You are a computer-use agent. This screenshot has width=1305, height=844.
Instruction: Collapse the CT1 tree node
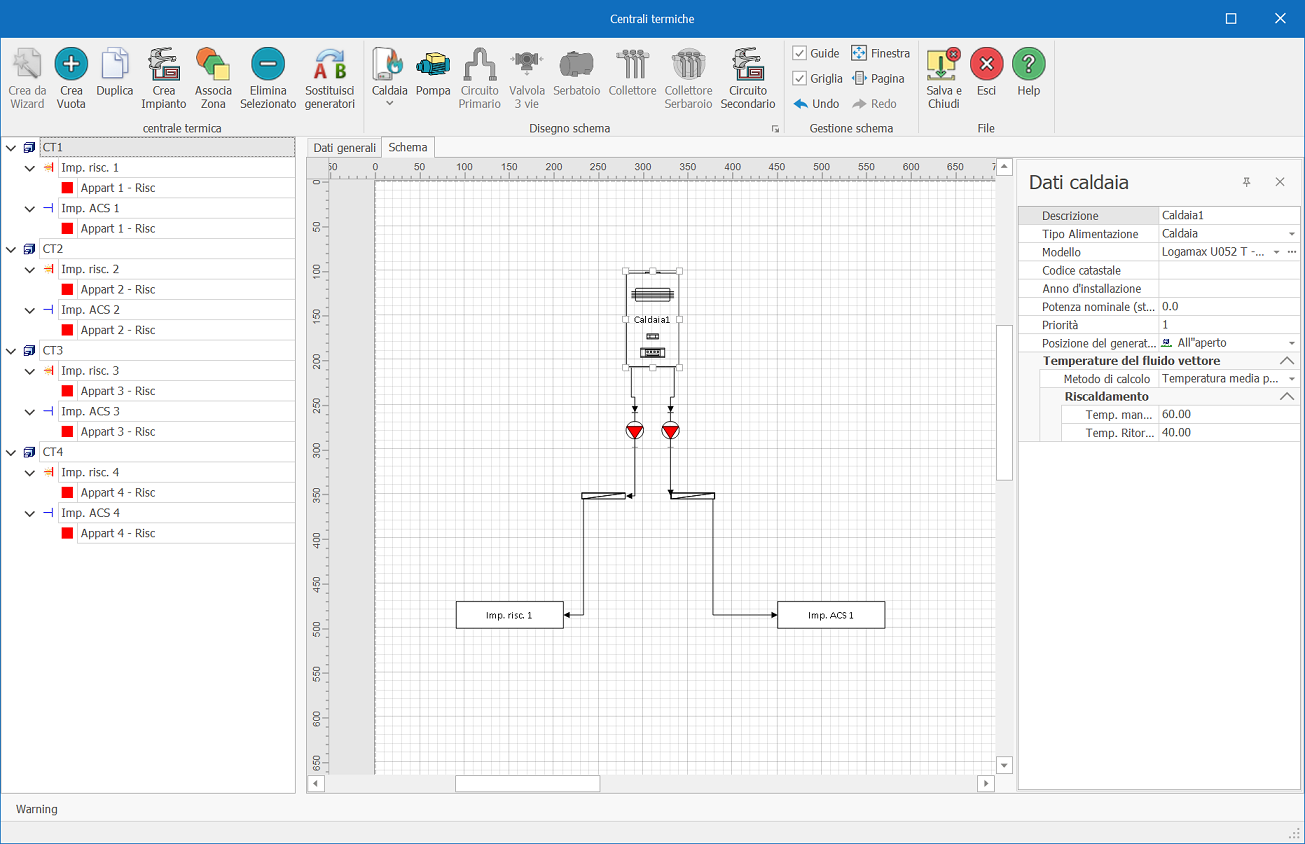pos(11,148)
